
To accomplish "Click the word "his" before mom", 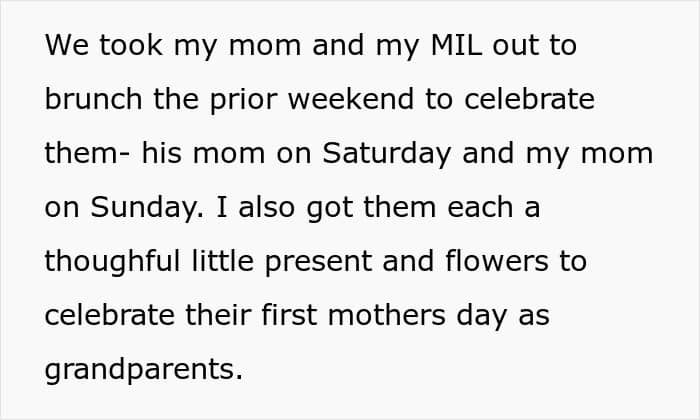I will tap(162, 153).
